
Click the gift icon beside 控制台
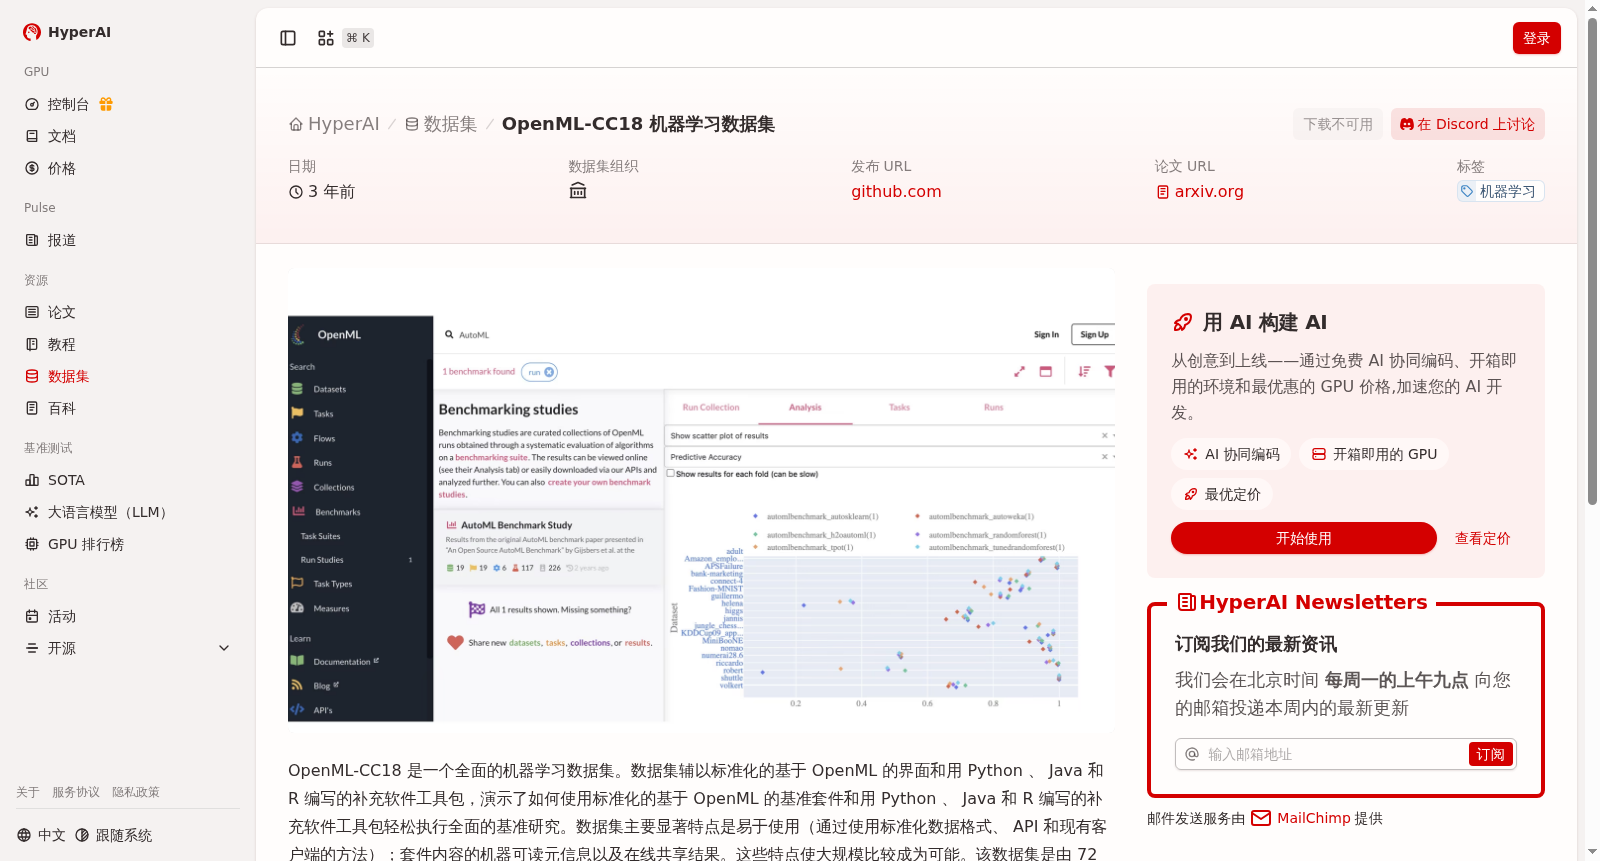(x=106, y=104)
